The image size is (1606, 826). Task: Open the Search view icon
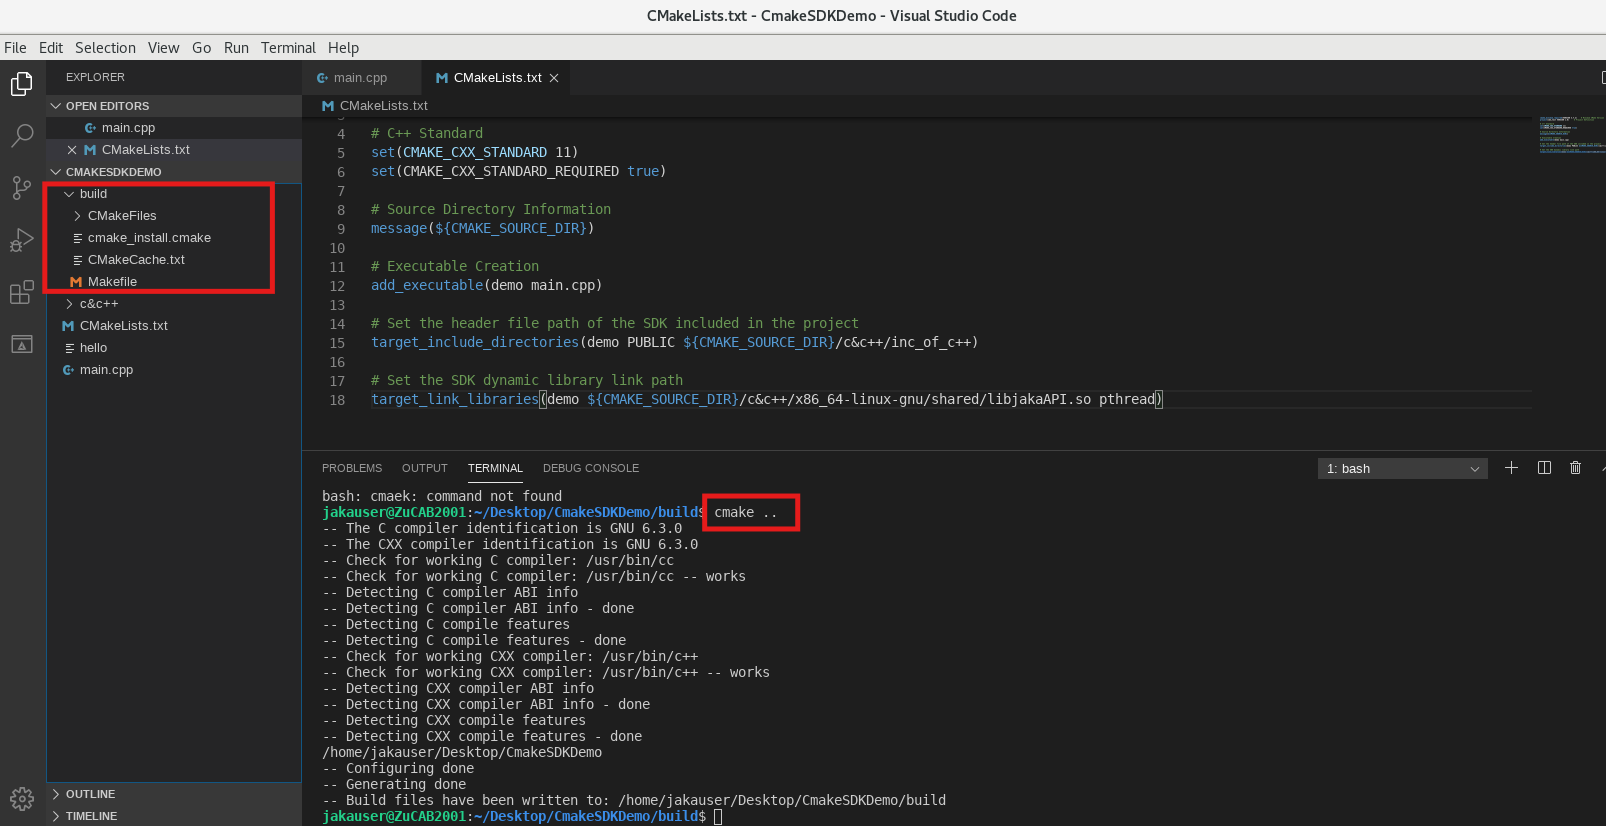[22, 136]
